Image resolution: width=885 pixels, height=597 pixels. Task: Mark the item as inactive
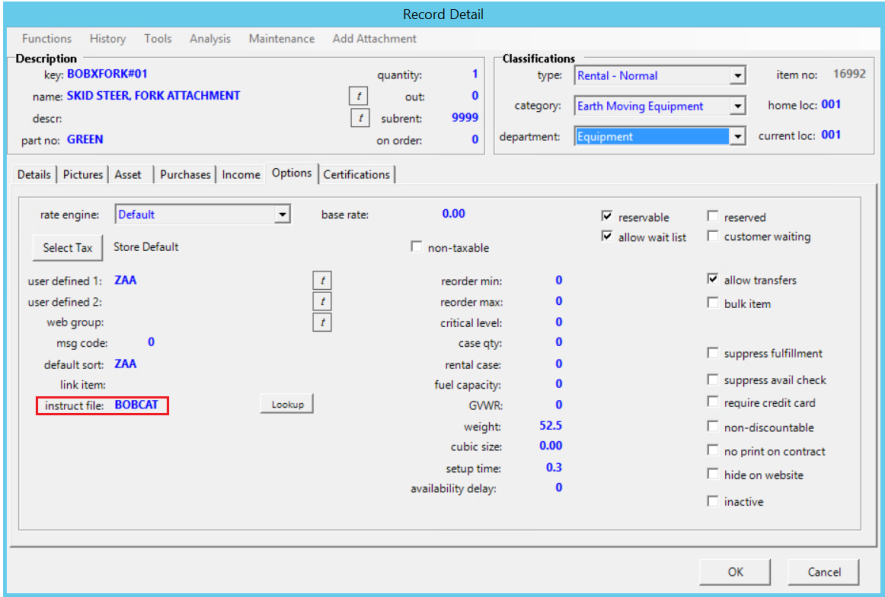coord(713,501)
